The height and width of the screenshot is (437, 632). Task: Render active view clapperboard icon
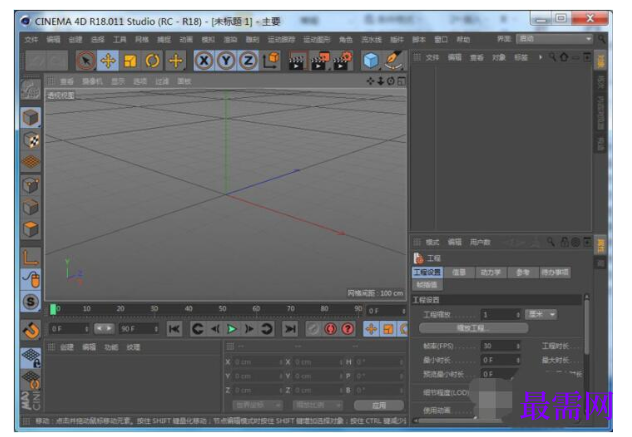point(297,61)
